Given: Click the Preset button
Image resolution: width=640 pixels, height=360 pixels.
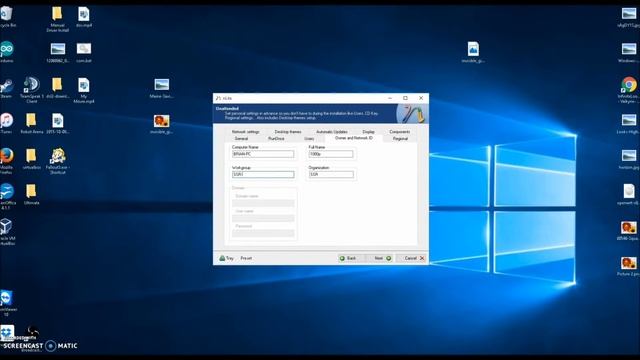Looking at the screenshot, I should pos(246,258).
